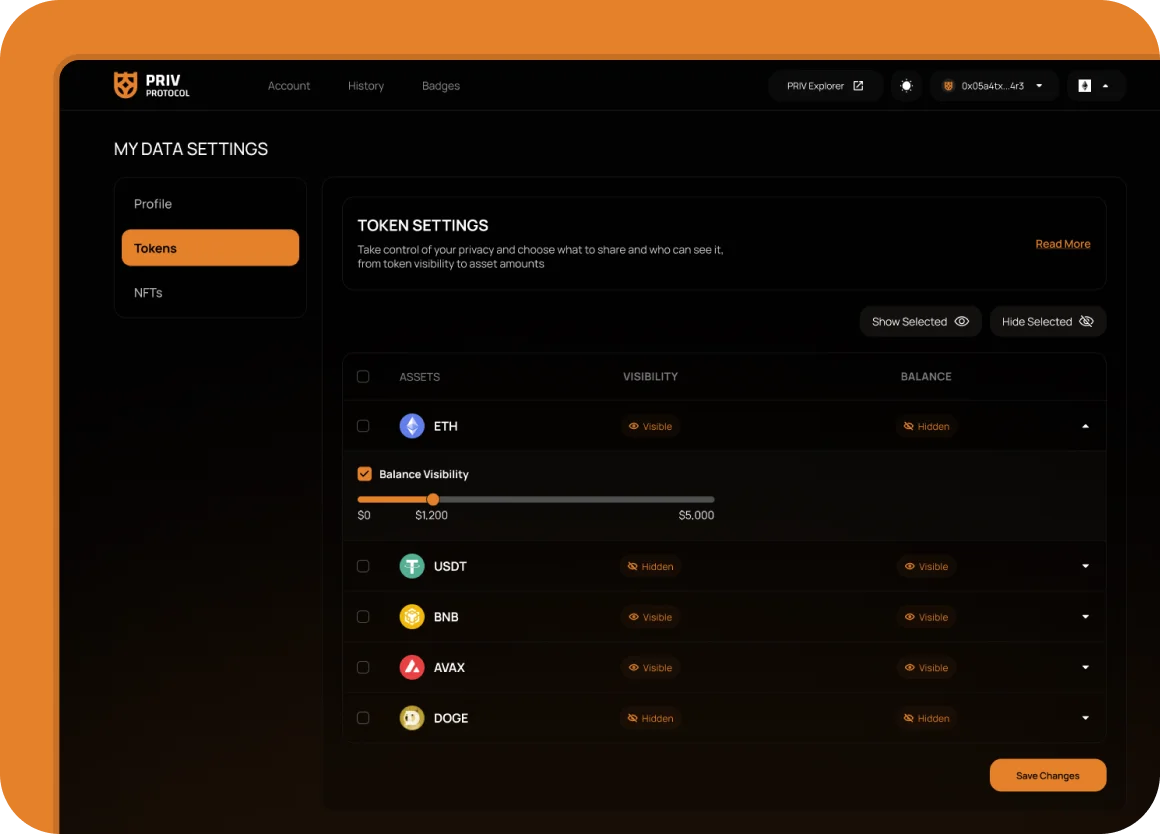
Task: Open the Read More link
Action: coord(1062,244)
